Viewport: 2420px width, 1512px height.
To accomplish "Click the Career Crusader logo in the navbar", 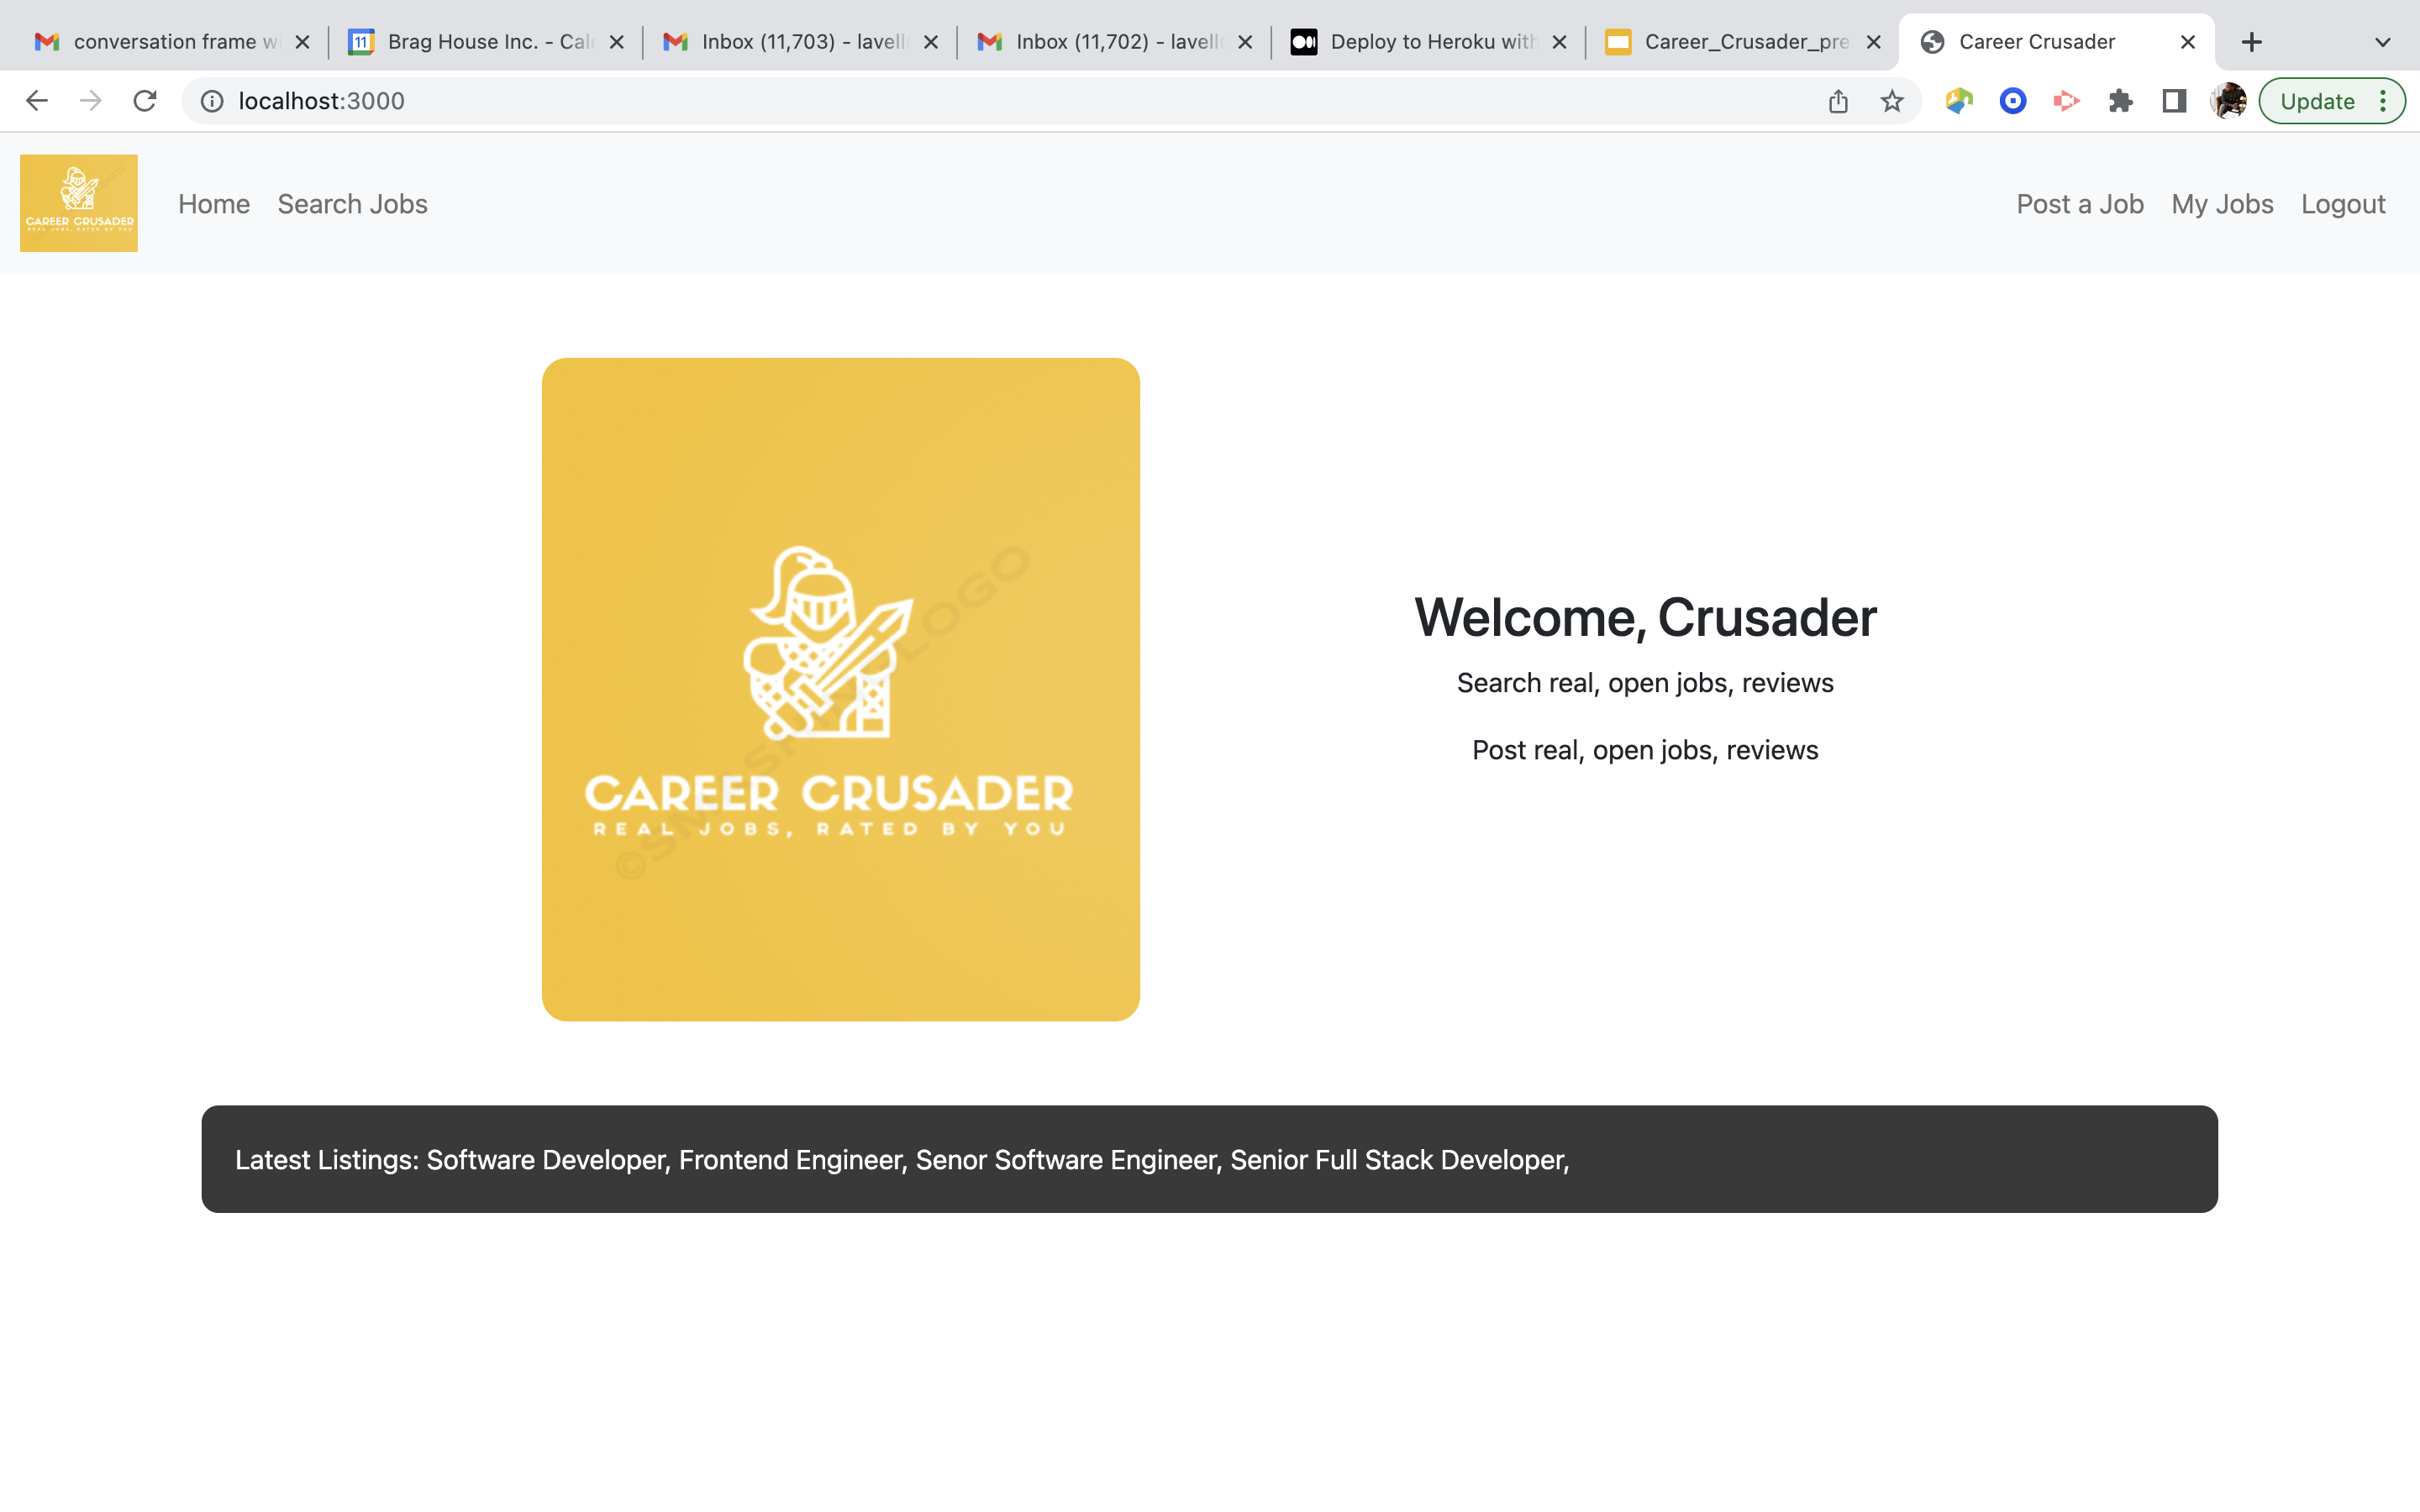I will pos(78,203).
